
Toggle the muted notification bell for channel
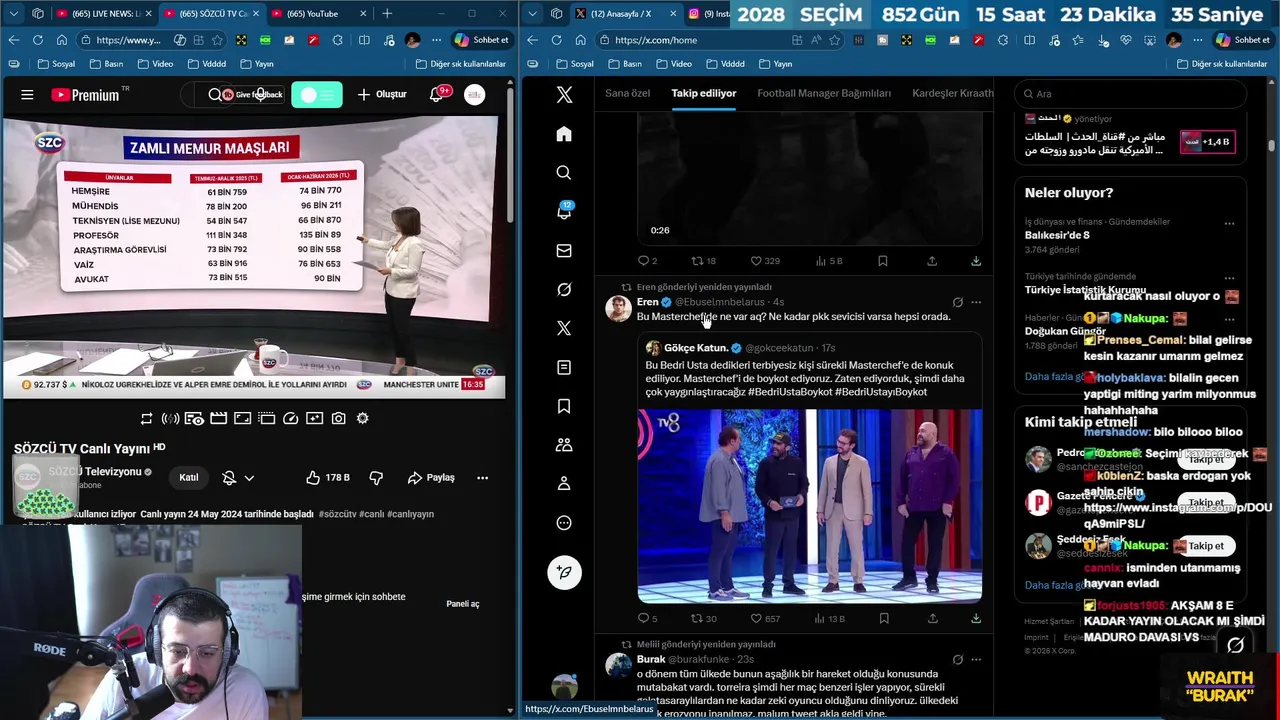(x=229, y=478)
